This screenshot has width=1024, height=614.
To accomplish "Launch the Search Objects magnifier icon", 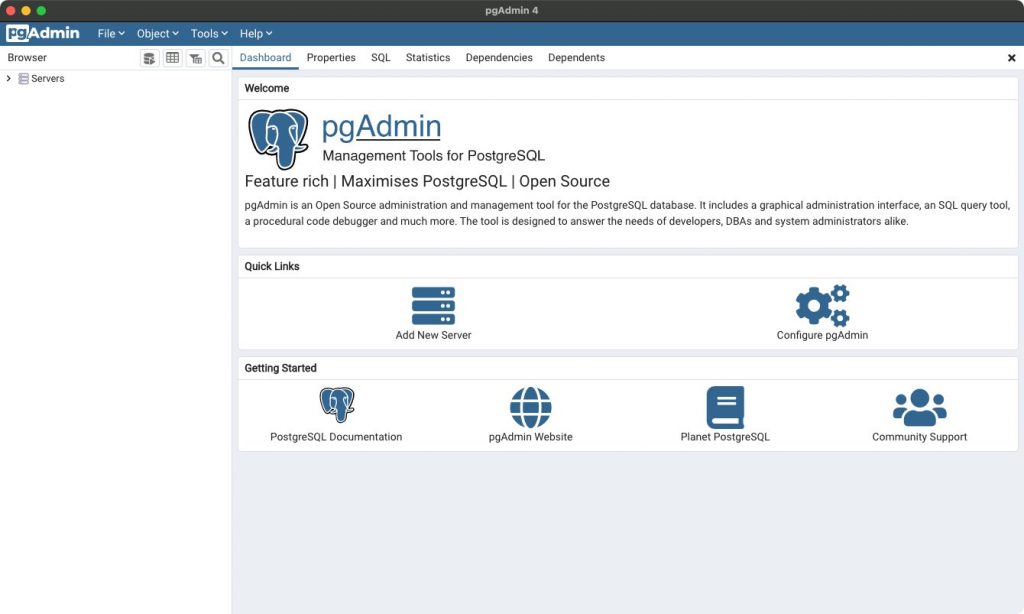I will (217, 58).
